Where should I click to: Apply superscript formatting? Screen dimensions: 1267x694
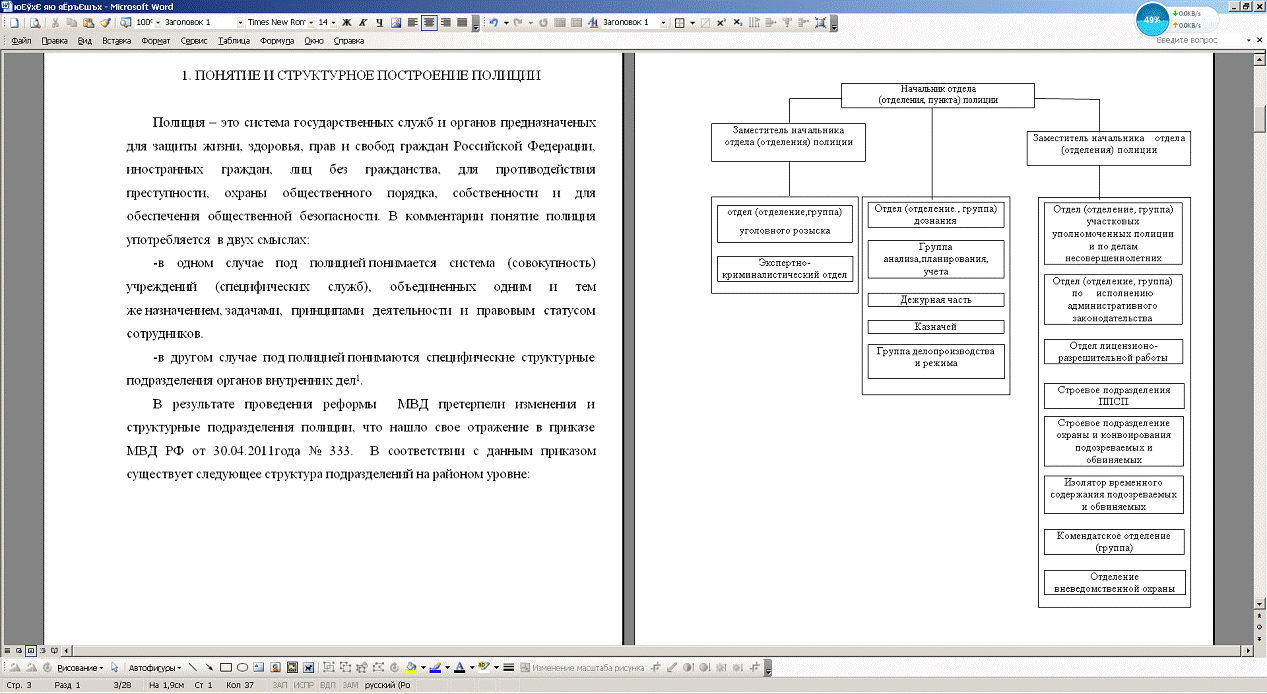(722, 22)
